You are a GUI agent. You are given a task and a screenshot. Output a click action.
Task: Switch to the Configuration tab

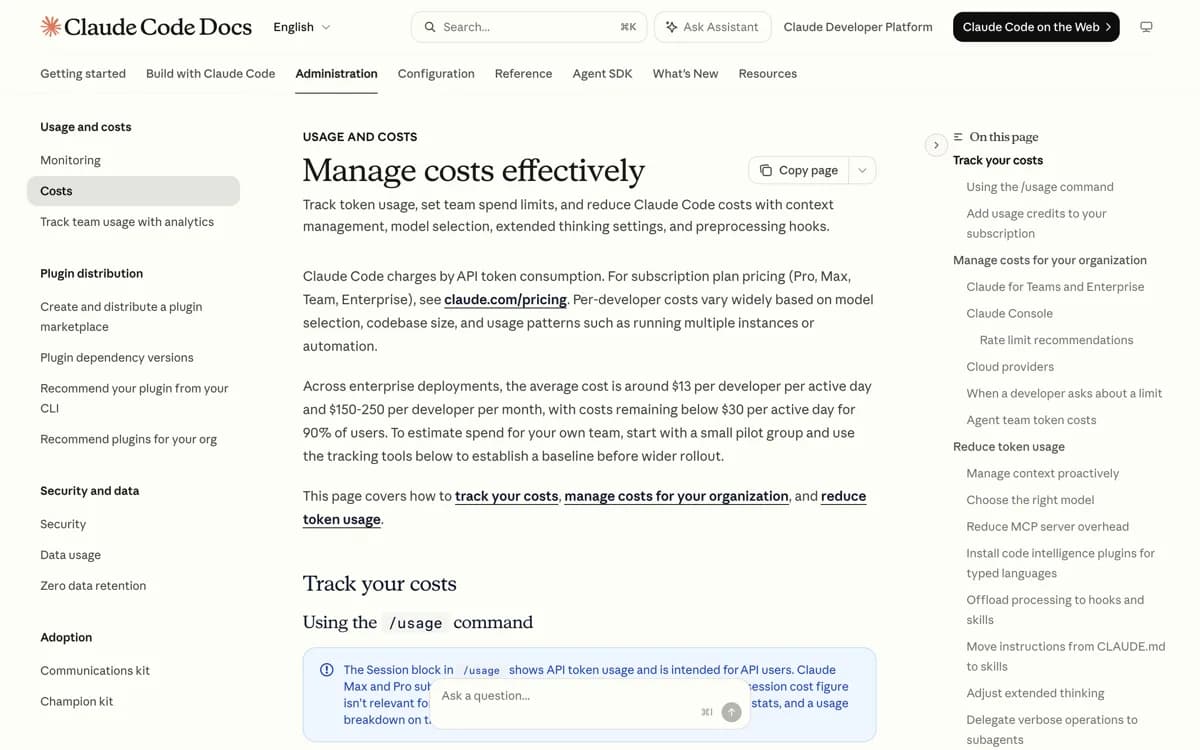click(x=436, y=73)
